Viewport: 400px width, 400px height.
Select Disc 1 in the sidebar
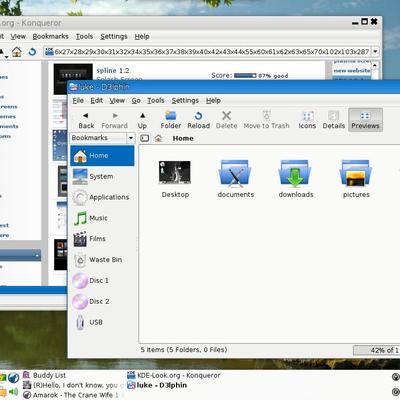tap(102, 280)
